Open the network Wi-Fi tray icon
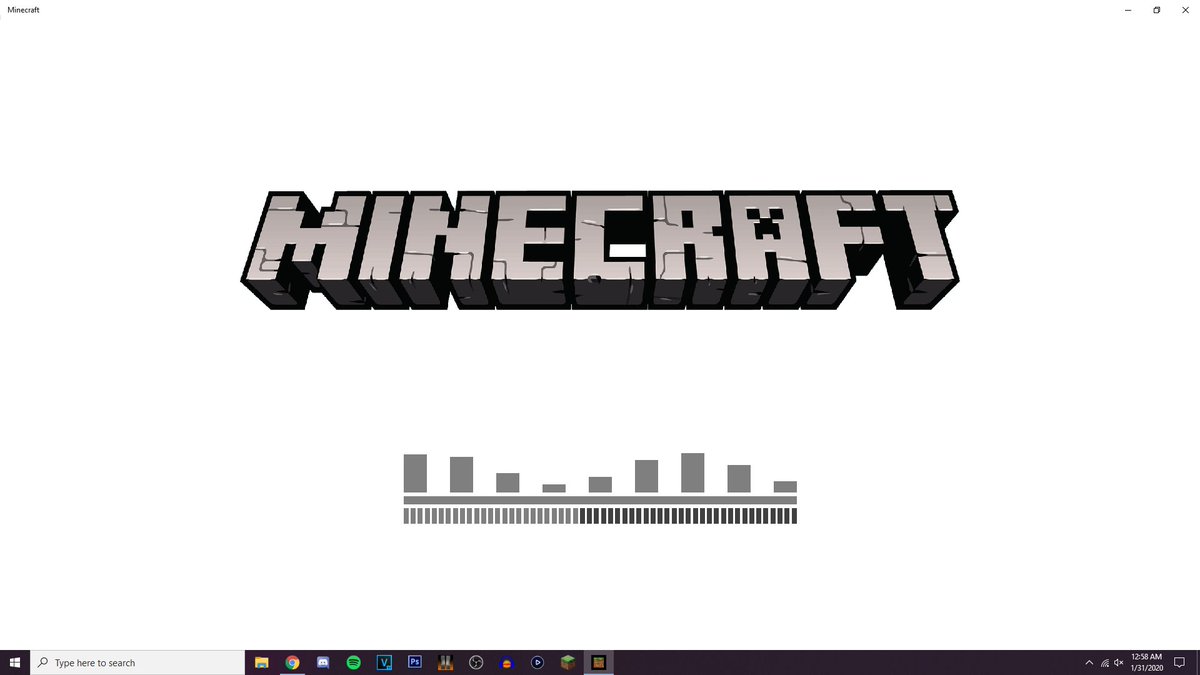Viewport: 1200px width, 675px height. pos(1105,663)
